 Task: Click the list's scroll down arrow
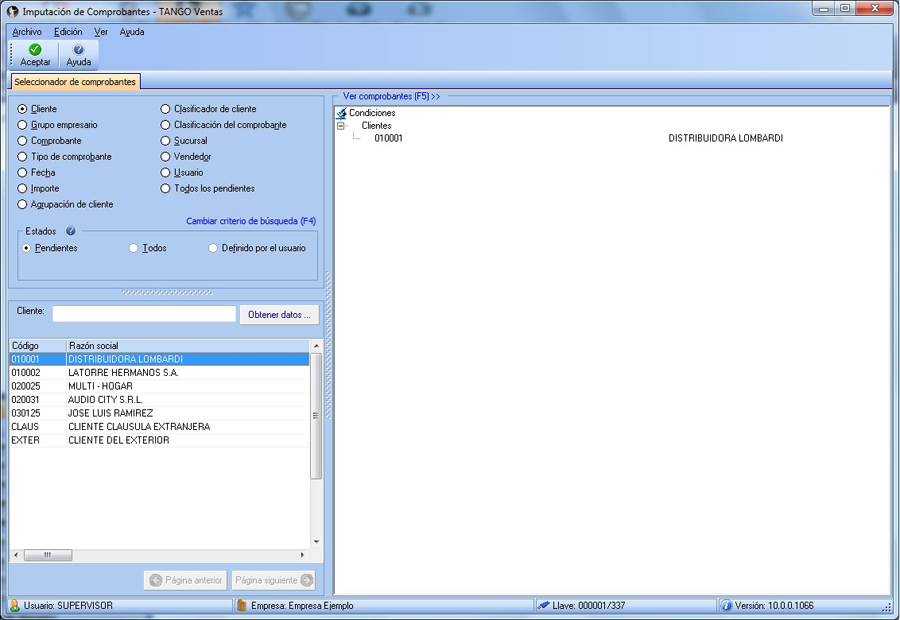[316, 542]
